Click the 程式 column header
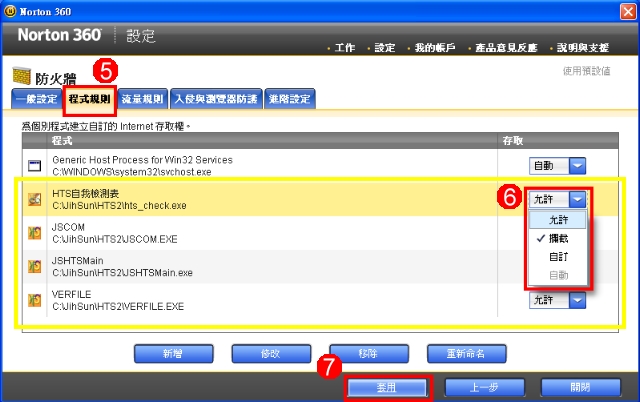Viewport: 640px width, 402px height. 272,141
